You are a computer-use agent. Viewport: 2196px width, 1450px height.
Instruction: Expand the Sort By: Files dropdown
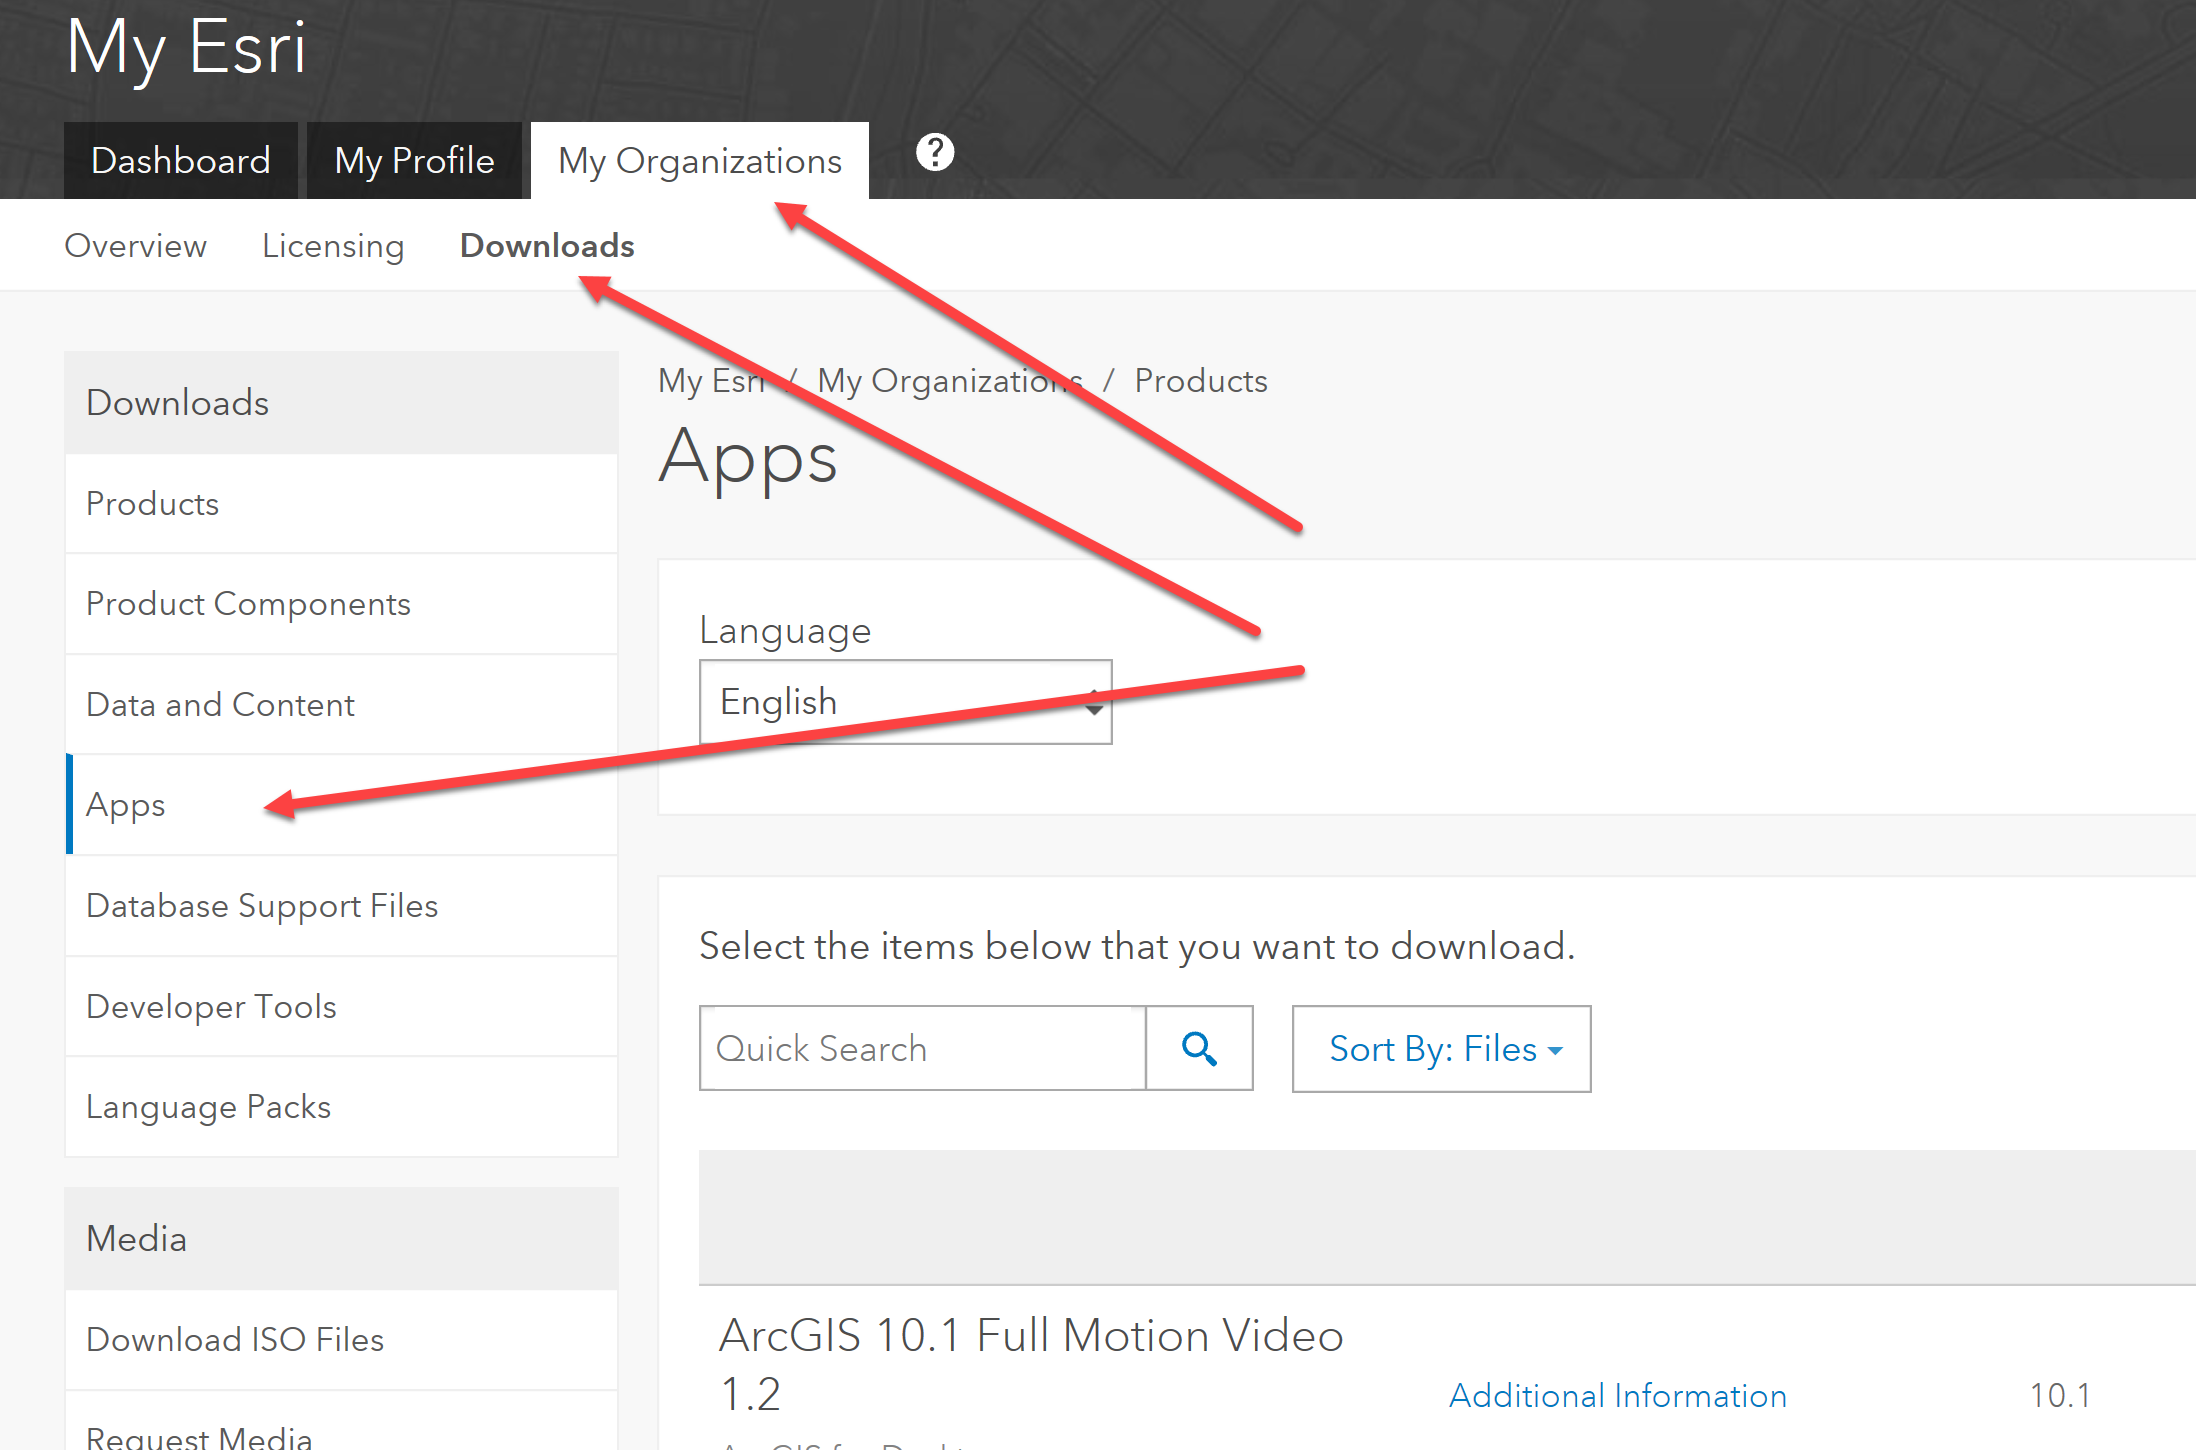pyautogui.click(x=1441, y=1049)
